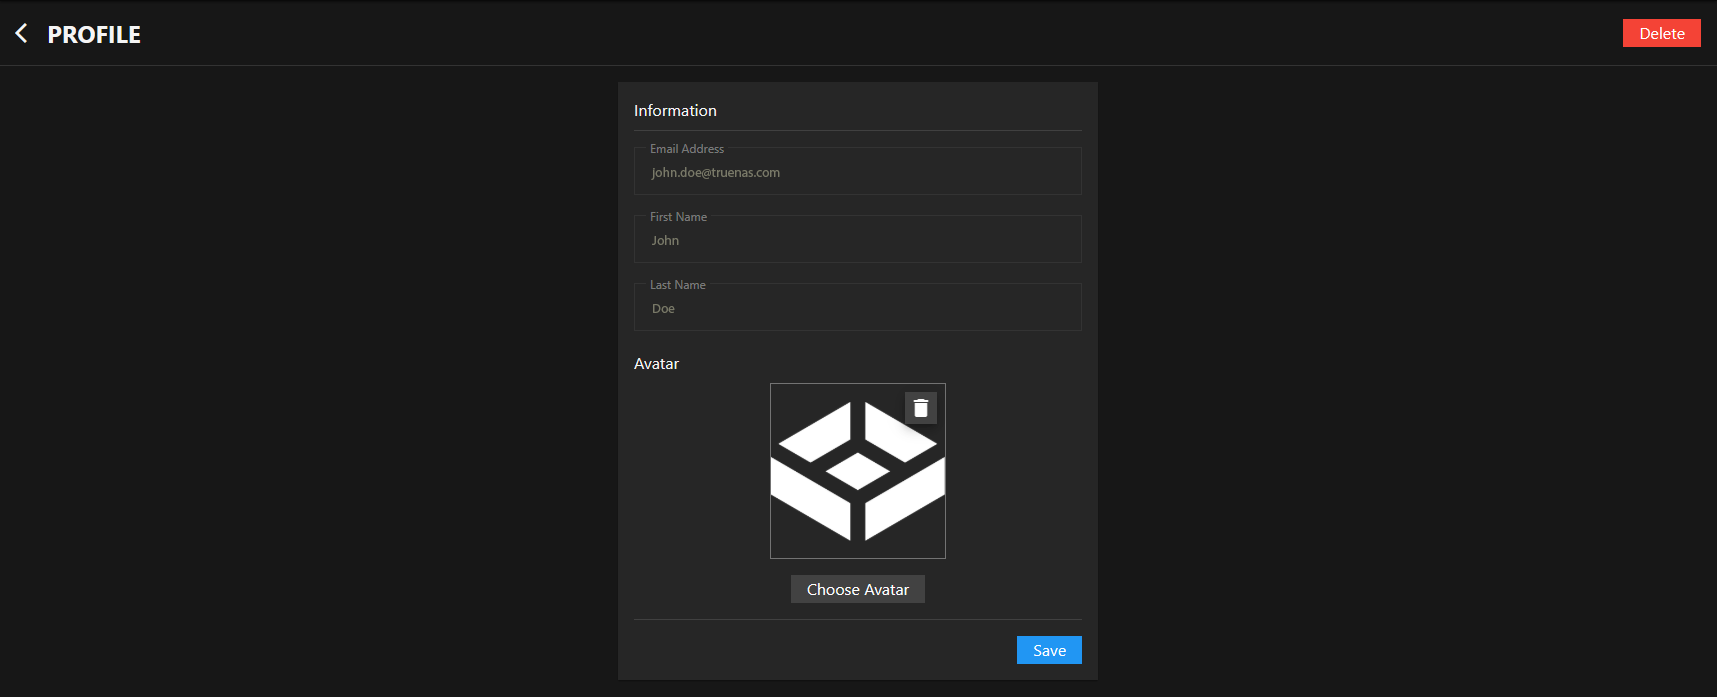
Task: Click the Information section heading
Action: click(x=675, y=111)
